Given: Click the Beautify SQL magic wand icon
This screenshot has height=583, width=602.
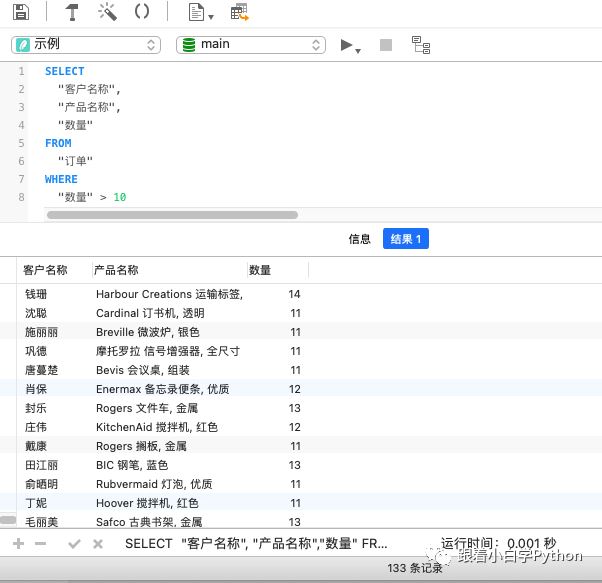Looking at the screenshot, I should (x=107, y=12).
